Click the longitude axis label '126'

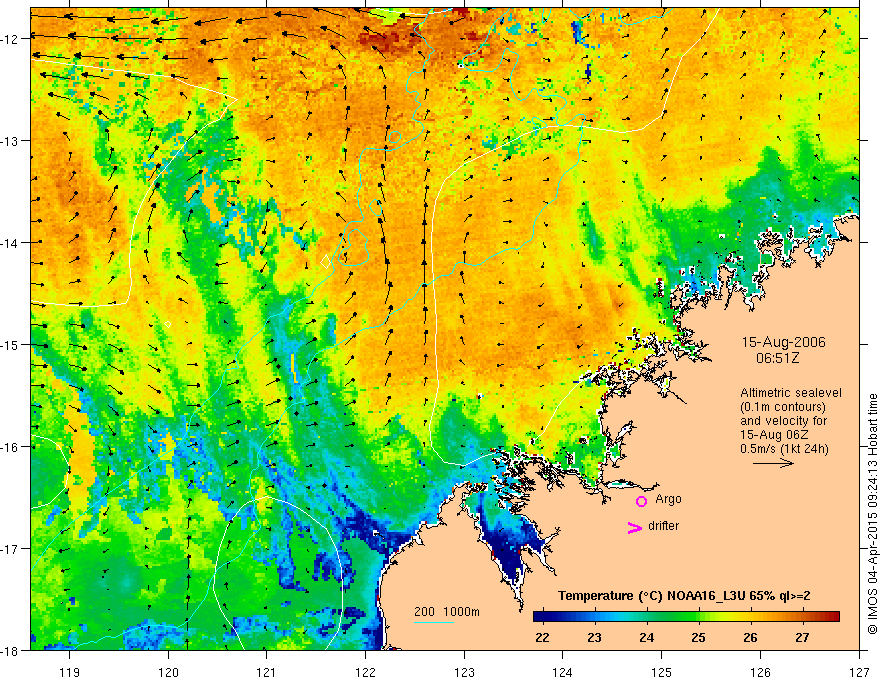[760, 672]
